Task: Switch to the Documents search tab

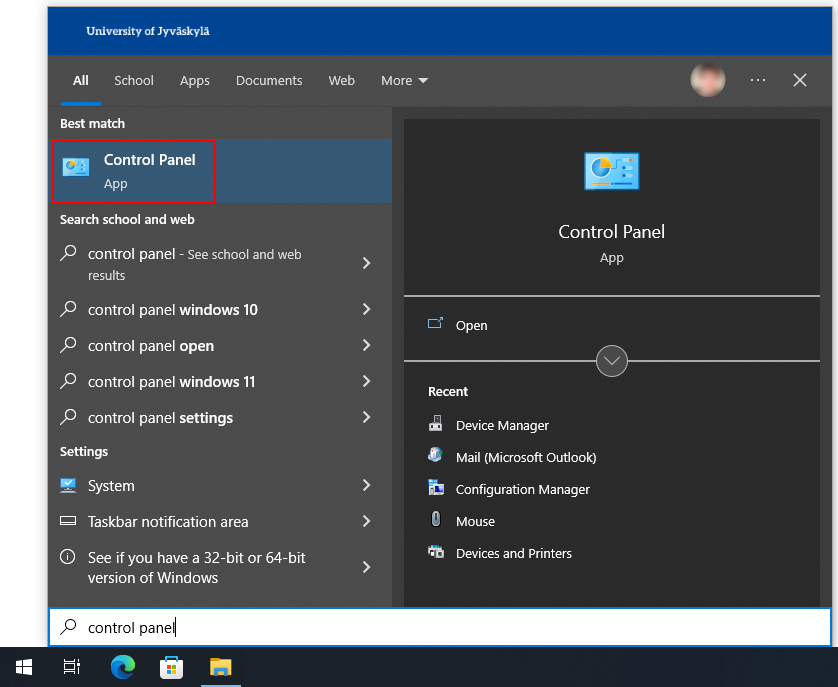Action: [x=269, y=80]
